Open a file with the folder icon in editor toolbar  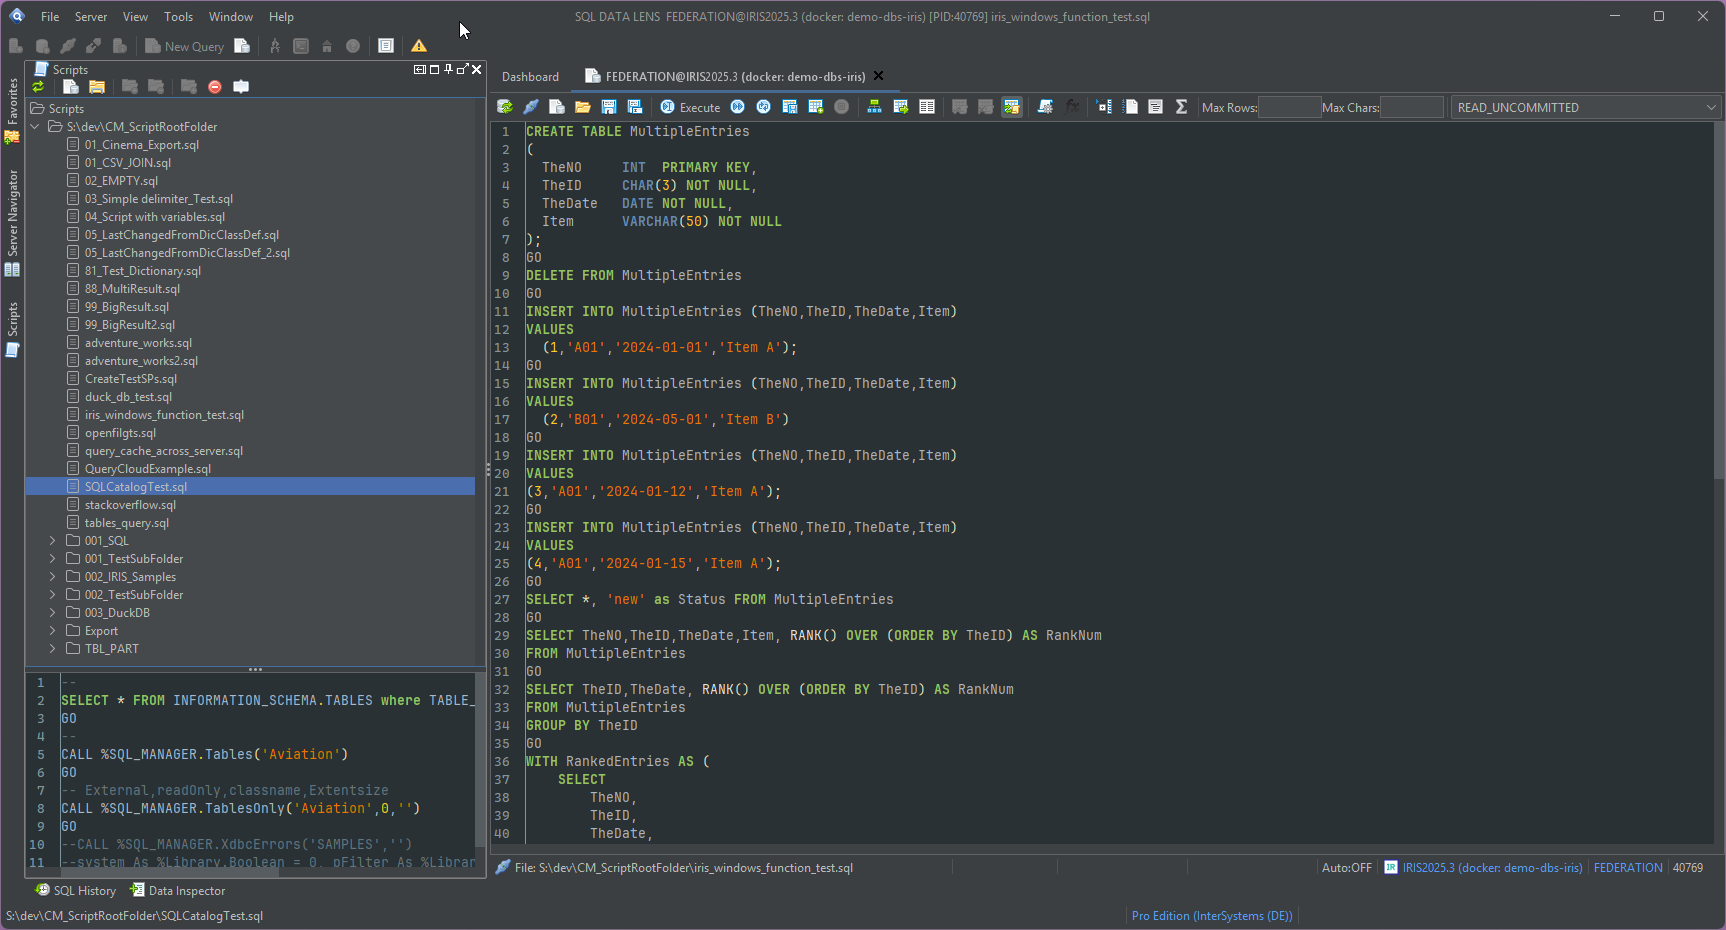(583, 107)
